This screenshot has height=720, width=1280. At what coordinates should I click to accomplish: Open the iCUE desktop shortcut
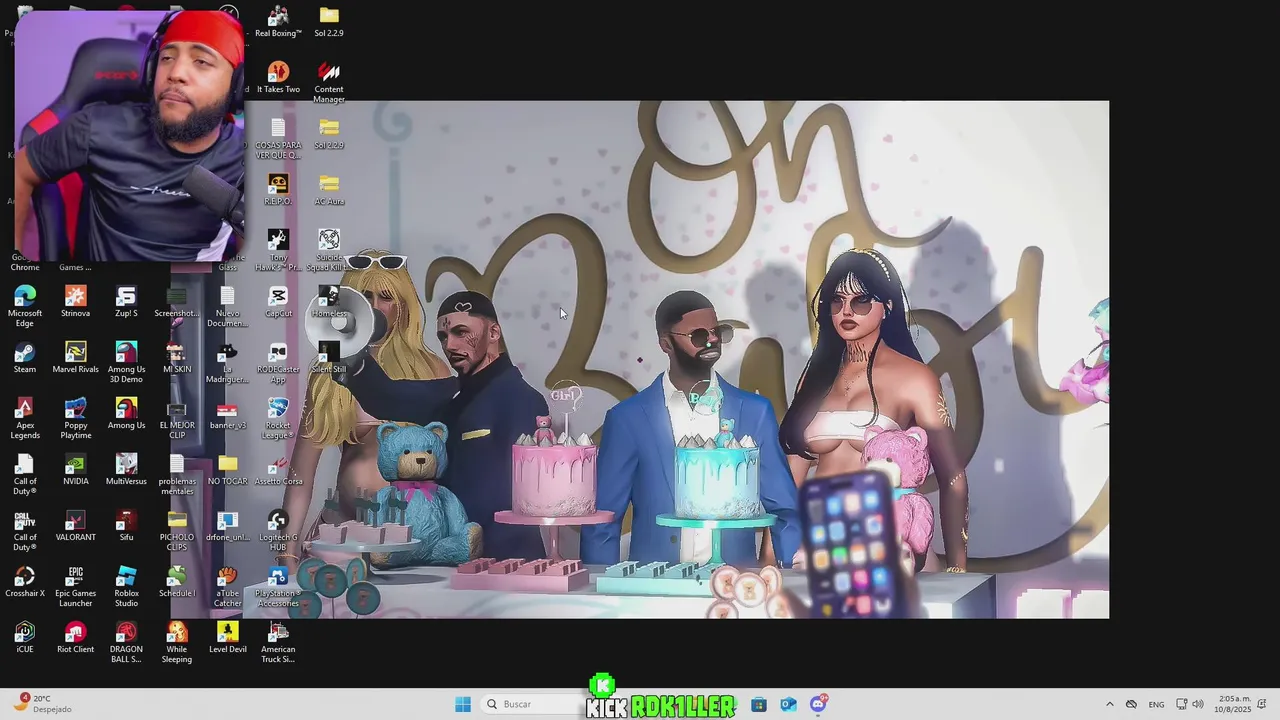point(25,637)
